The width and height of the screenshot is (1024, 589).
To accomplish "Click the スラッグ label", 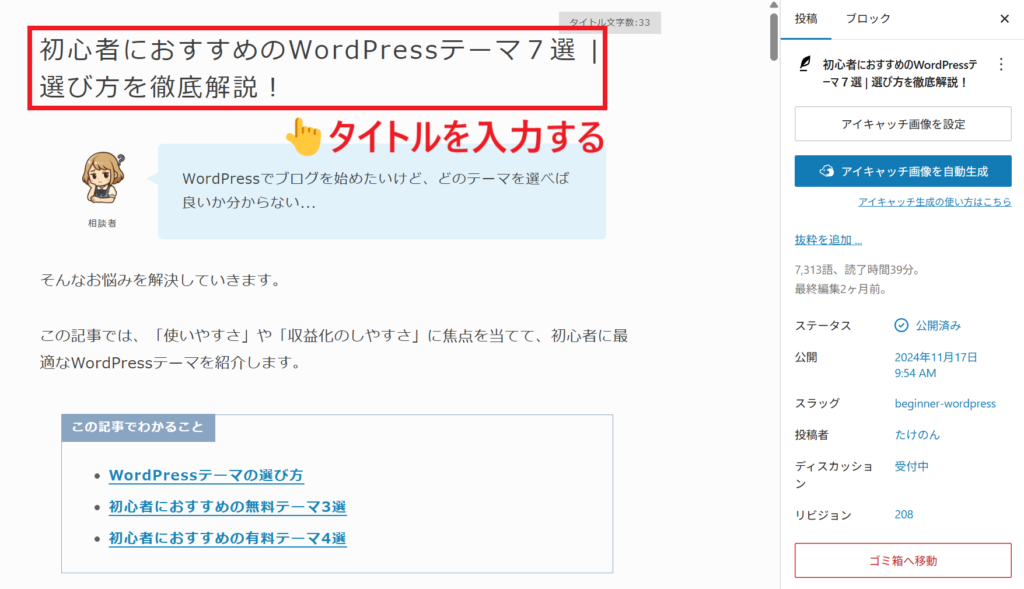I will (817, 404).
